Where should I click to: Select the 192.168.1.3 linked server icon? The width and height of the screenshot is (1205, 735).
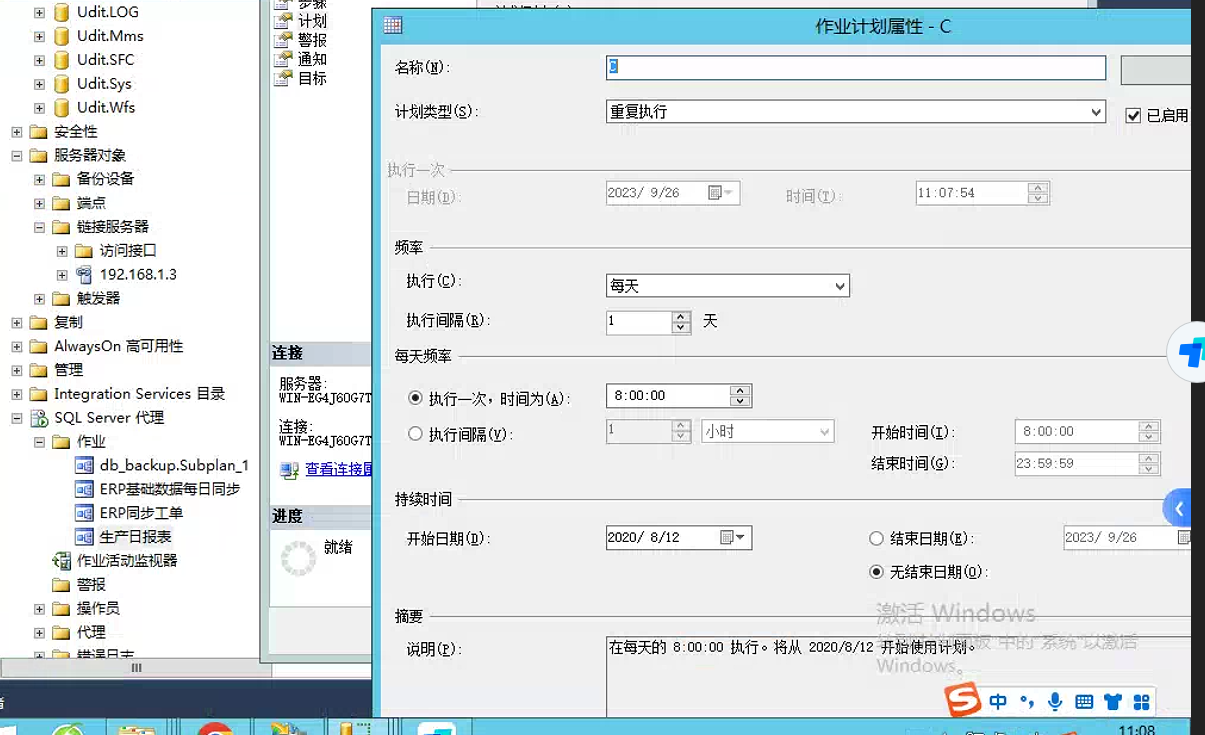(x=85, y=275)
